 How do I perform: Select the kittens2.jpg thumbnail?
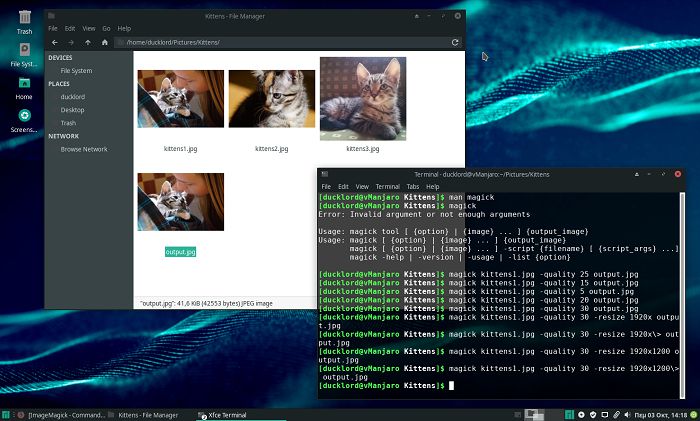coord(271,98)
